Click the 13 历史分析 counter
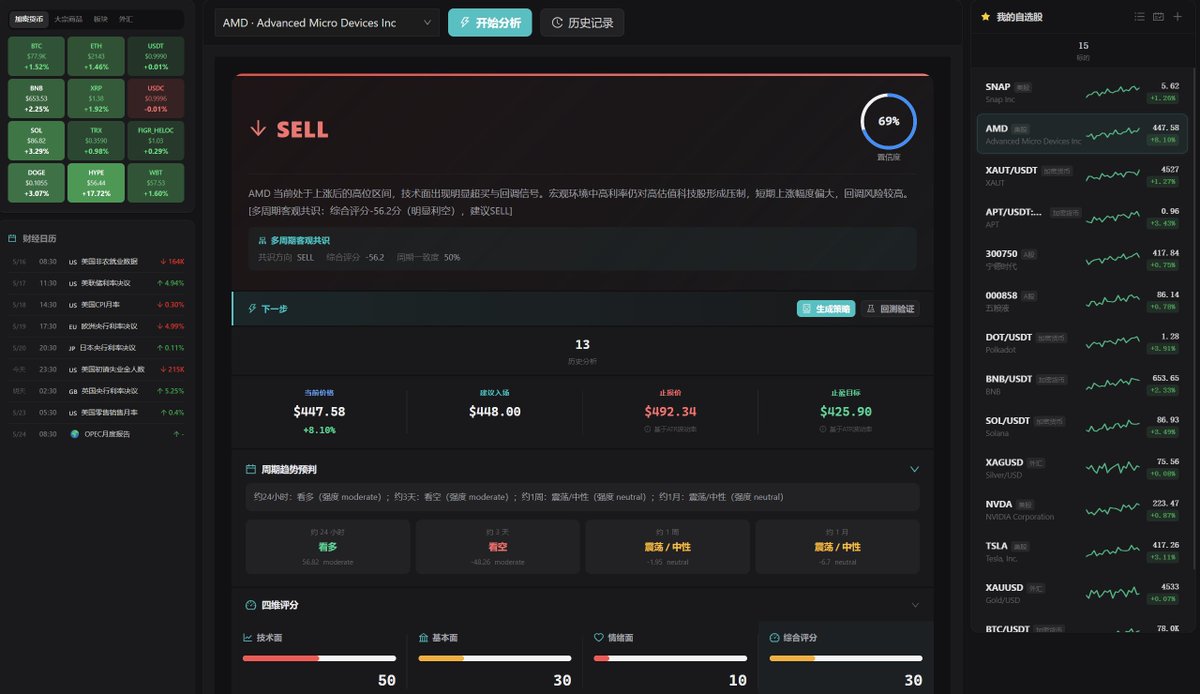Viewport: 1200px width, 694px height. [x=582, y=350]
